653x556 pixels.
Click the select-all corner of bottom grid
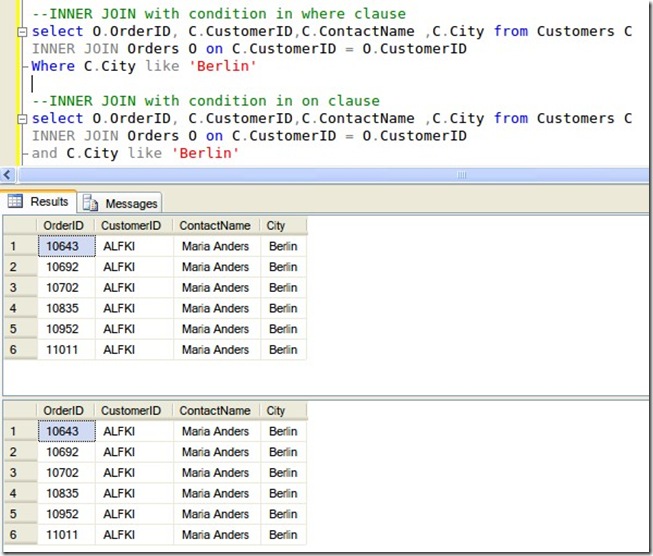point(18,410)
